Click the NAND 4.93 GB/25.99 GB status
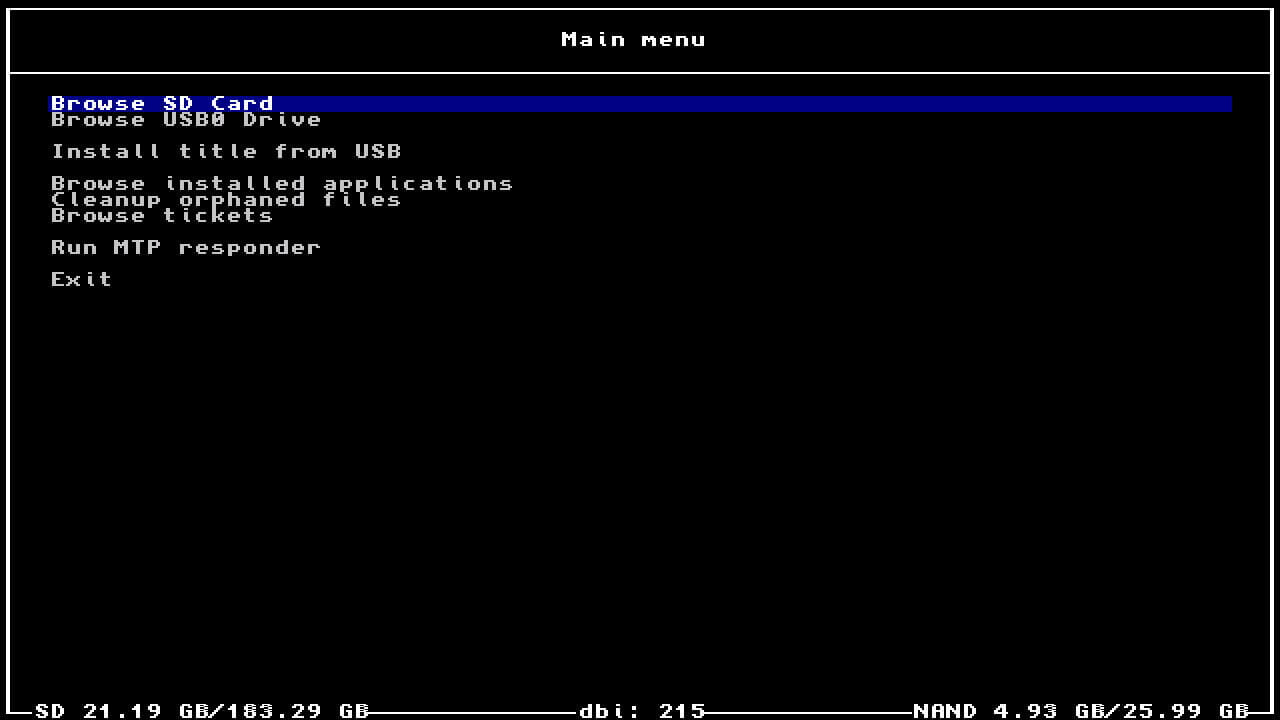The image size is (1280, 720). 1082,711
